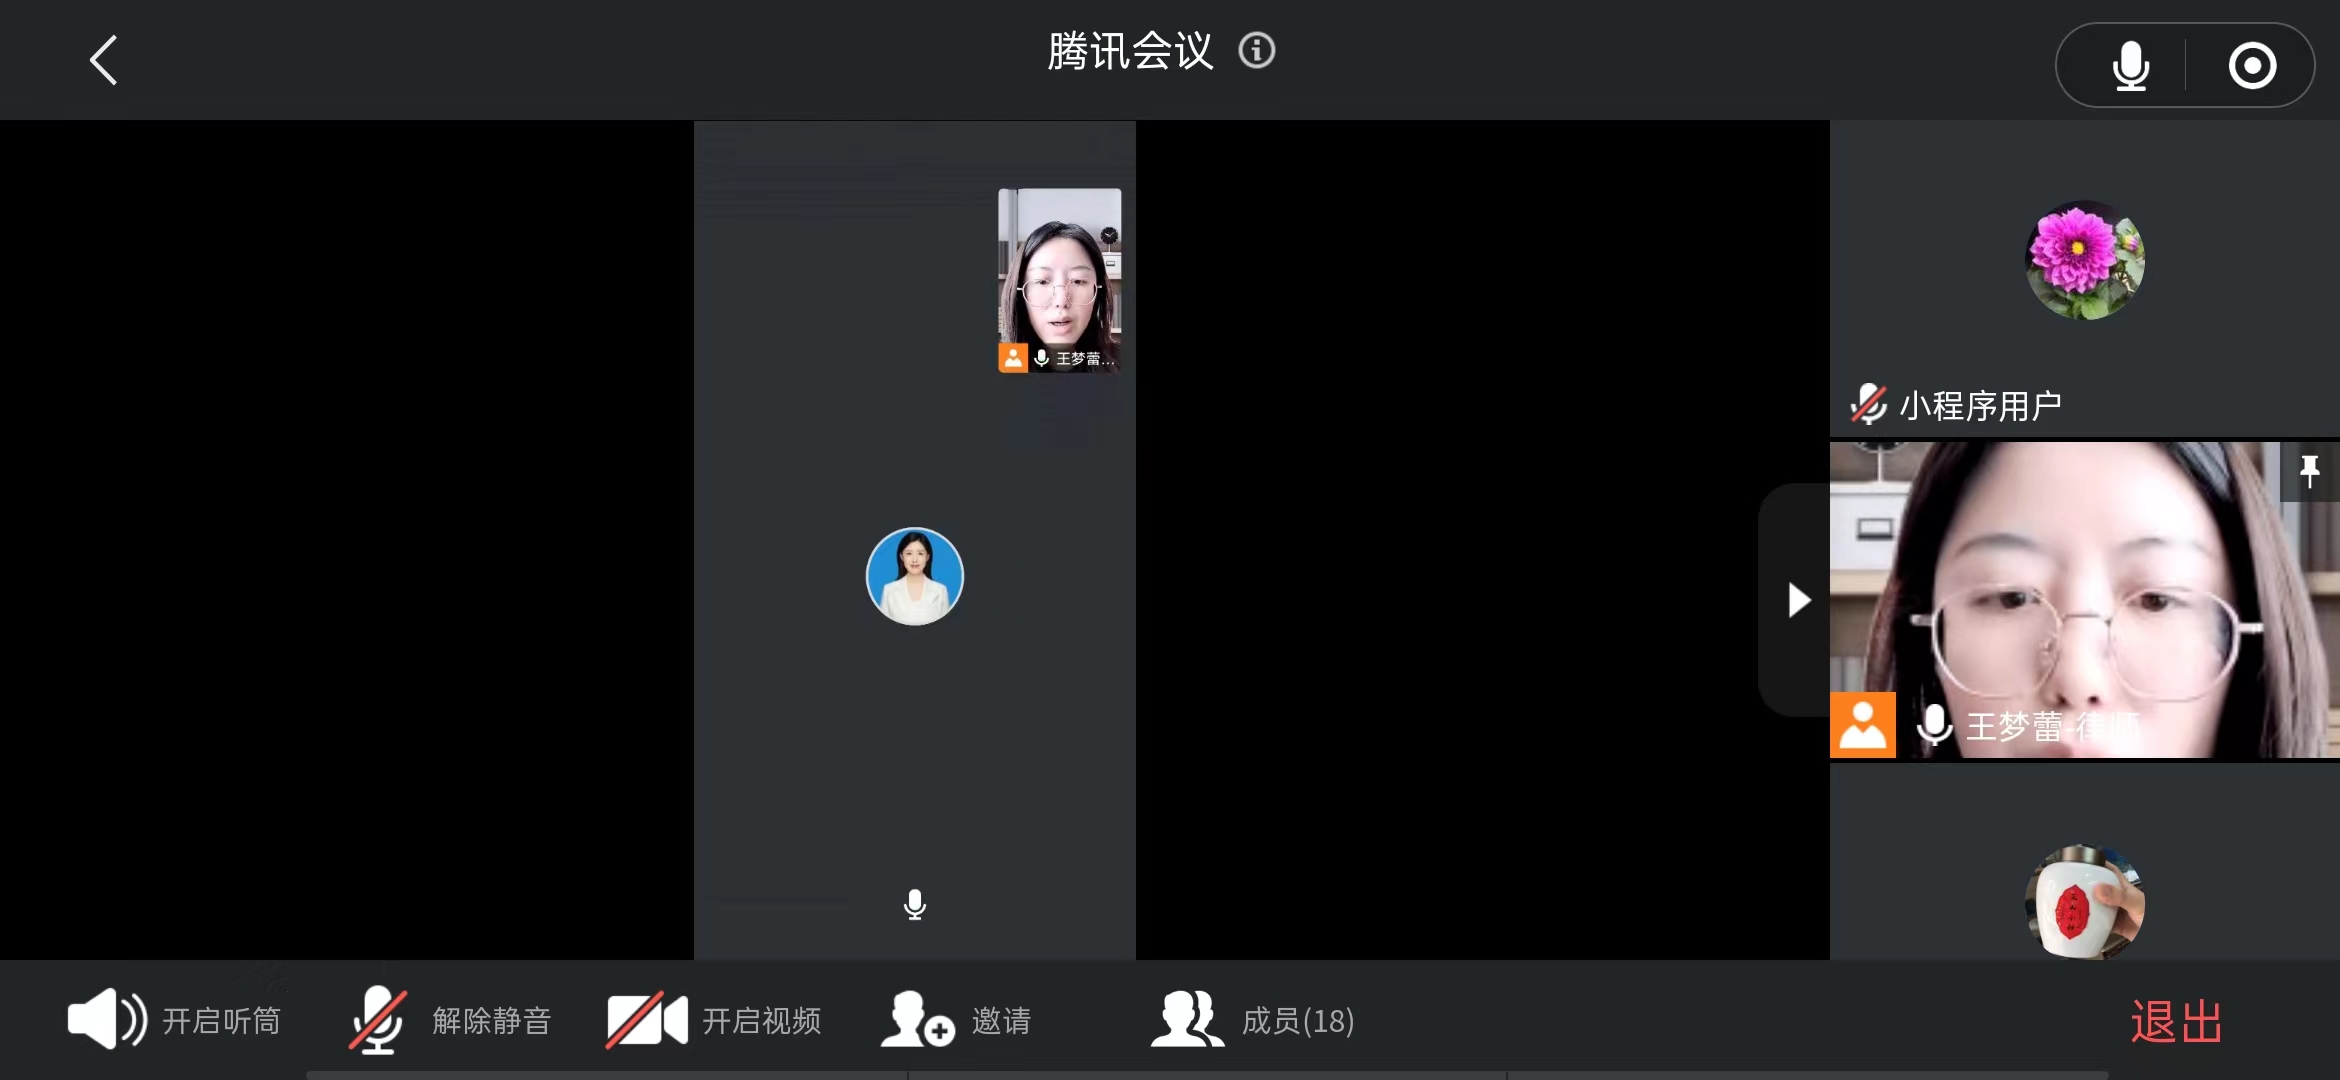Select the flower avatar of 小程序用户
Viewport: 2340px width, 1080px height.
(x=2084, y=260)
